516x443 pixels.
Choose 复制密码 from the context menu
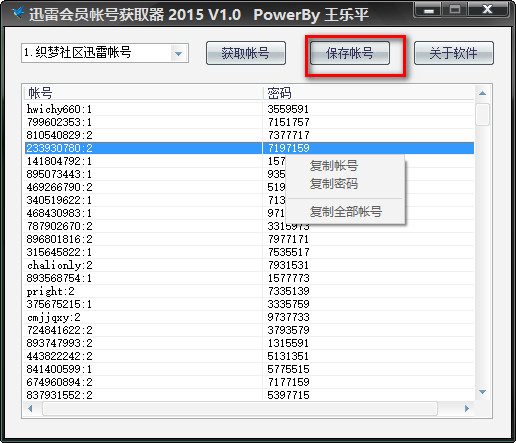pyautogui.click(x=334, y=184)
